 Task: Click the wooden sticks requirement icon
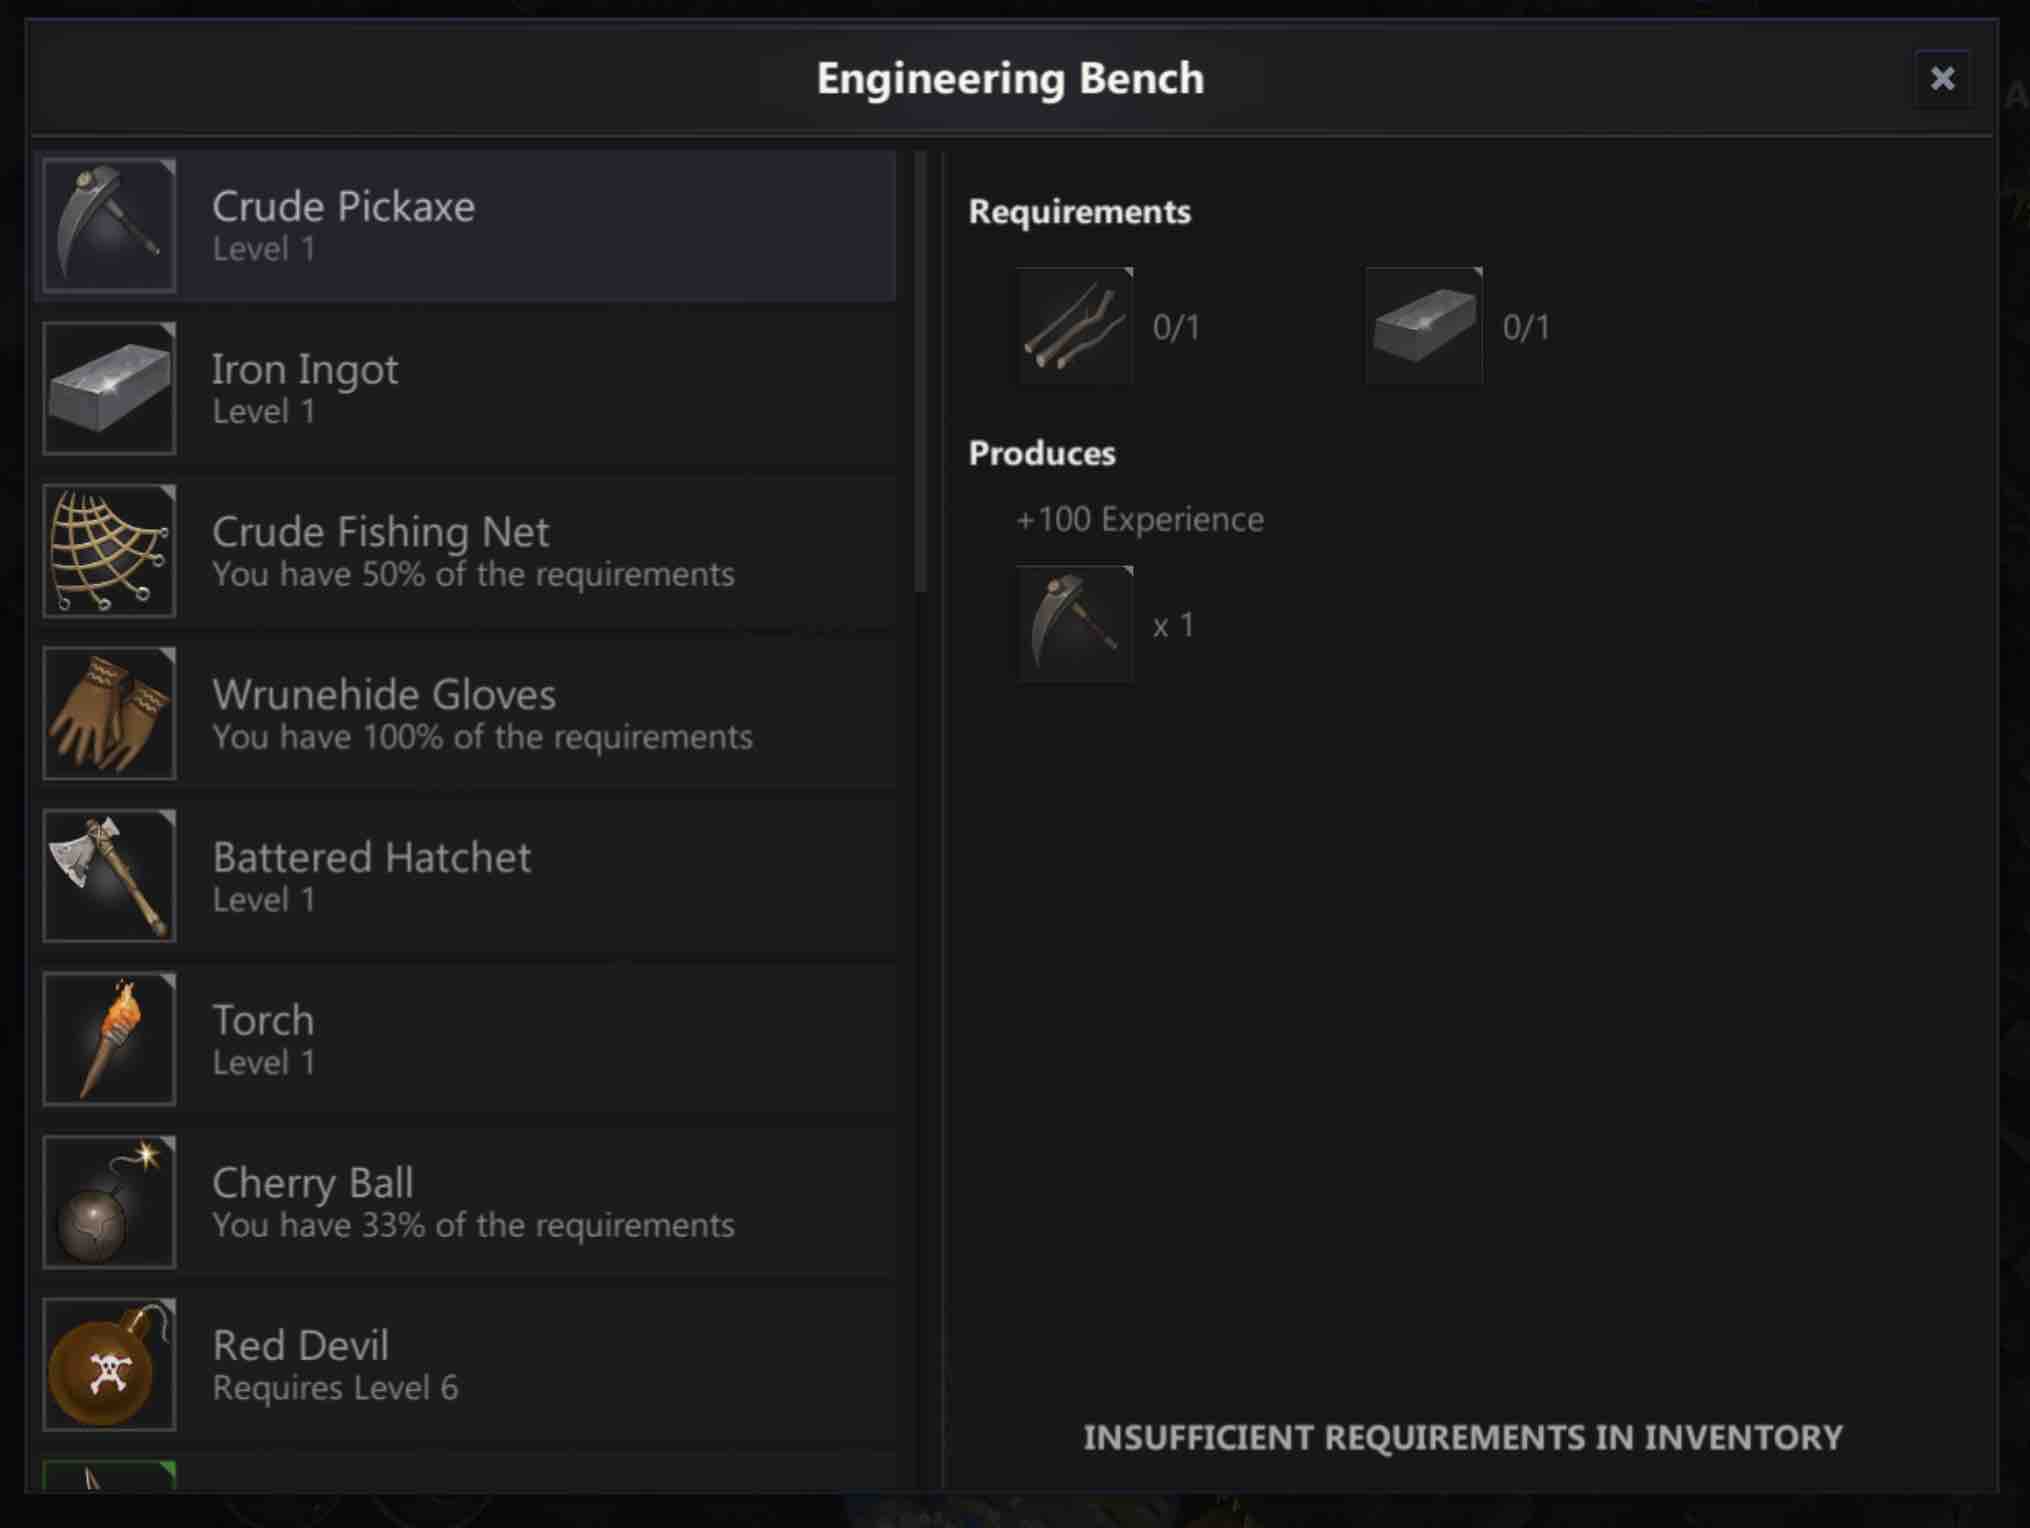click(1075, 326)
